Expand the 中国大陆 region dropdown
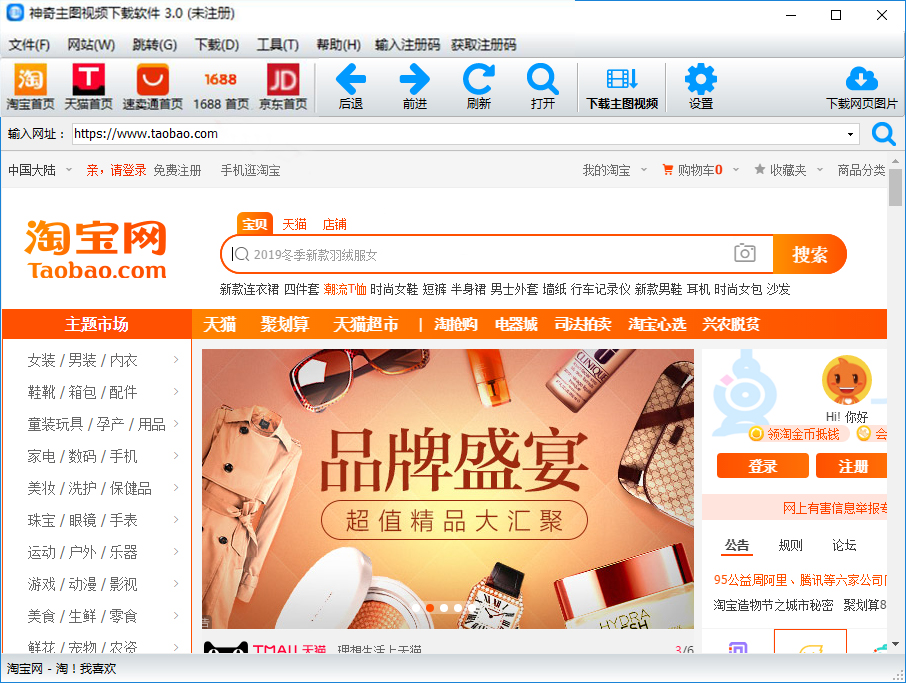906x683 pixels. point(69,170)
